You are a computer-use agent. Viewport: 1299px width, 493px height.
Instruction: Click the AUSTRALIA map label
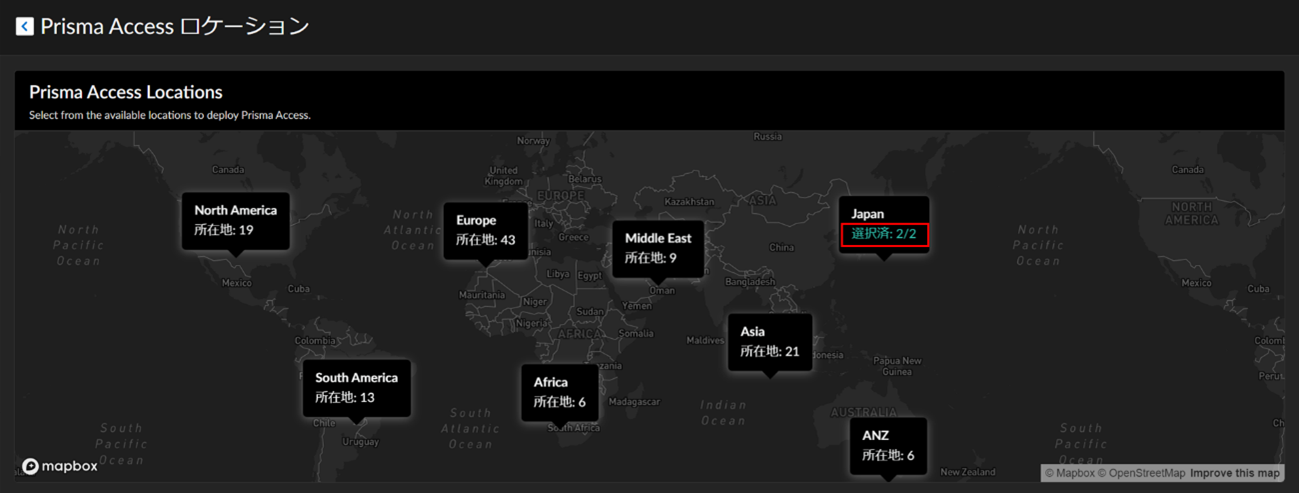(865, 412)
